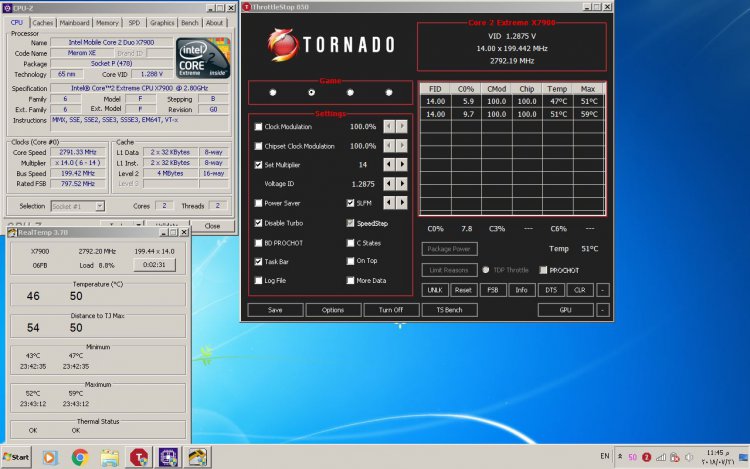This screenshot has height=469, width=750.
Task: Open the Graphics tab in CPU-Z
Action: point(162,22)
